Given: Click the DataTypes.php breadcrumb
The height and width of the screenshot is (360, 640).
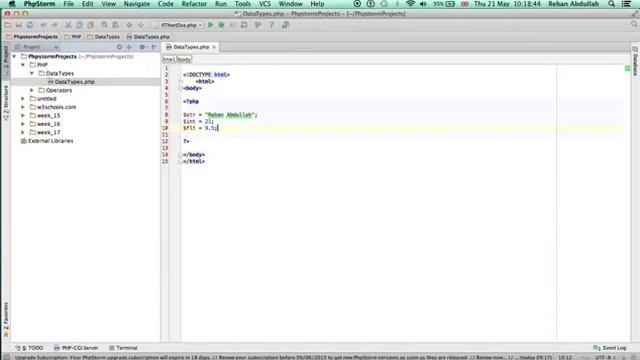Looking at the screenshot, I should [x=148, y=37].
